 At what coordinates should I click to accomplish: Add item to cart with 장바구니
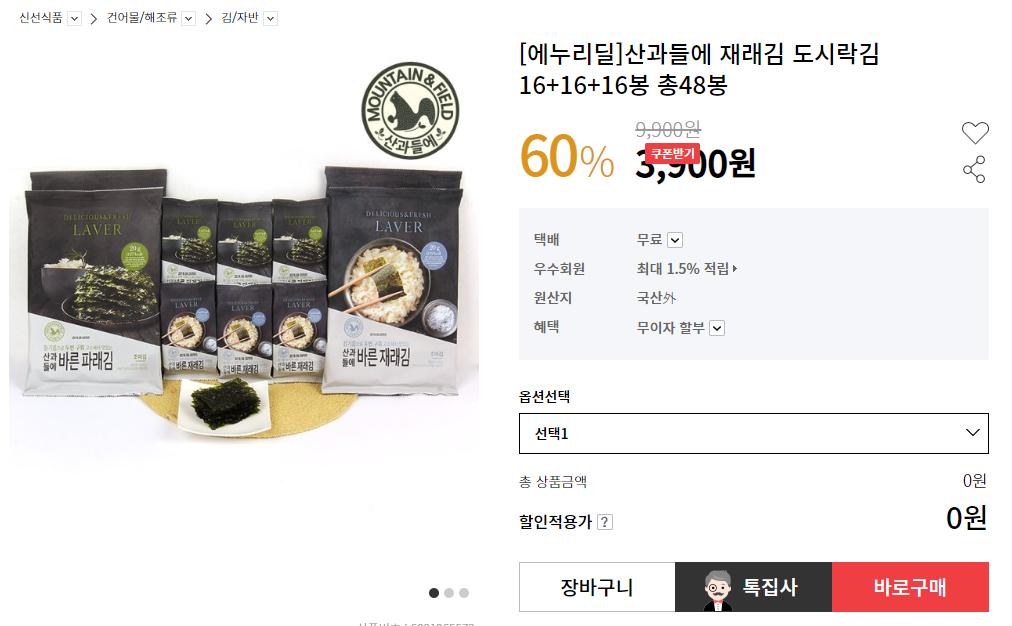(x=597, y=587)
